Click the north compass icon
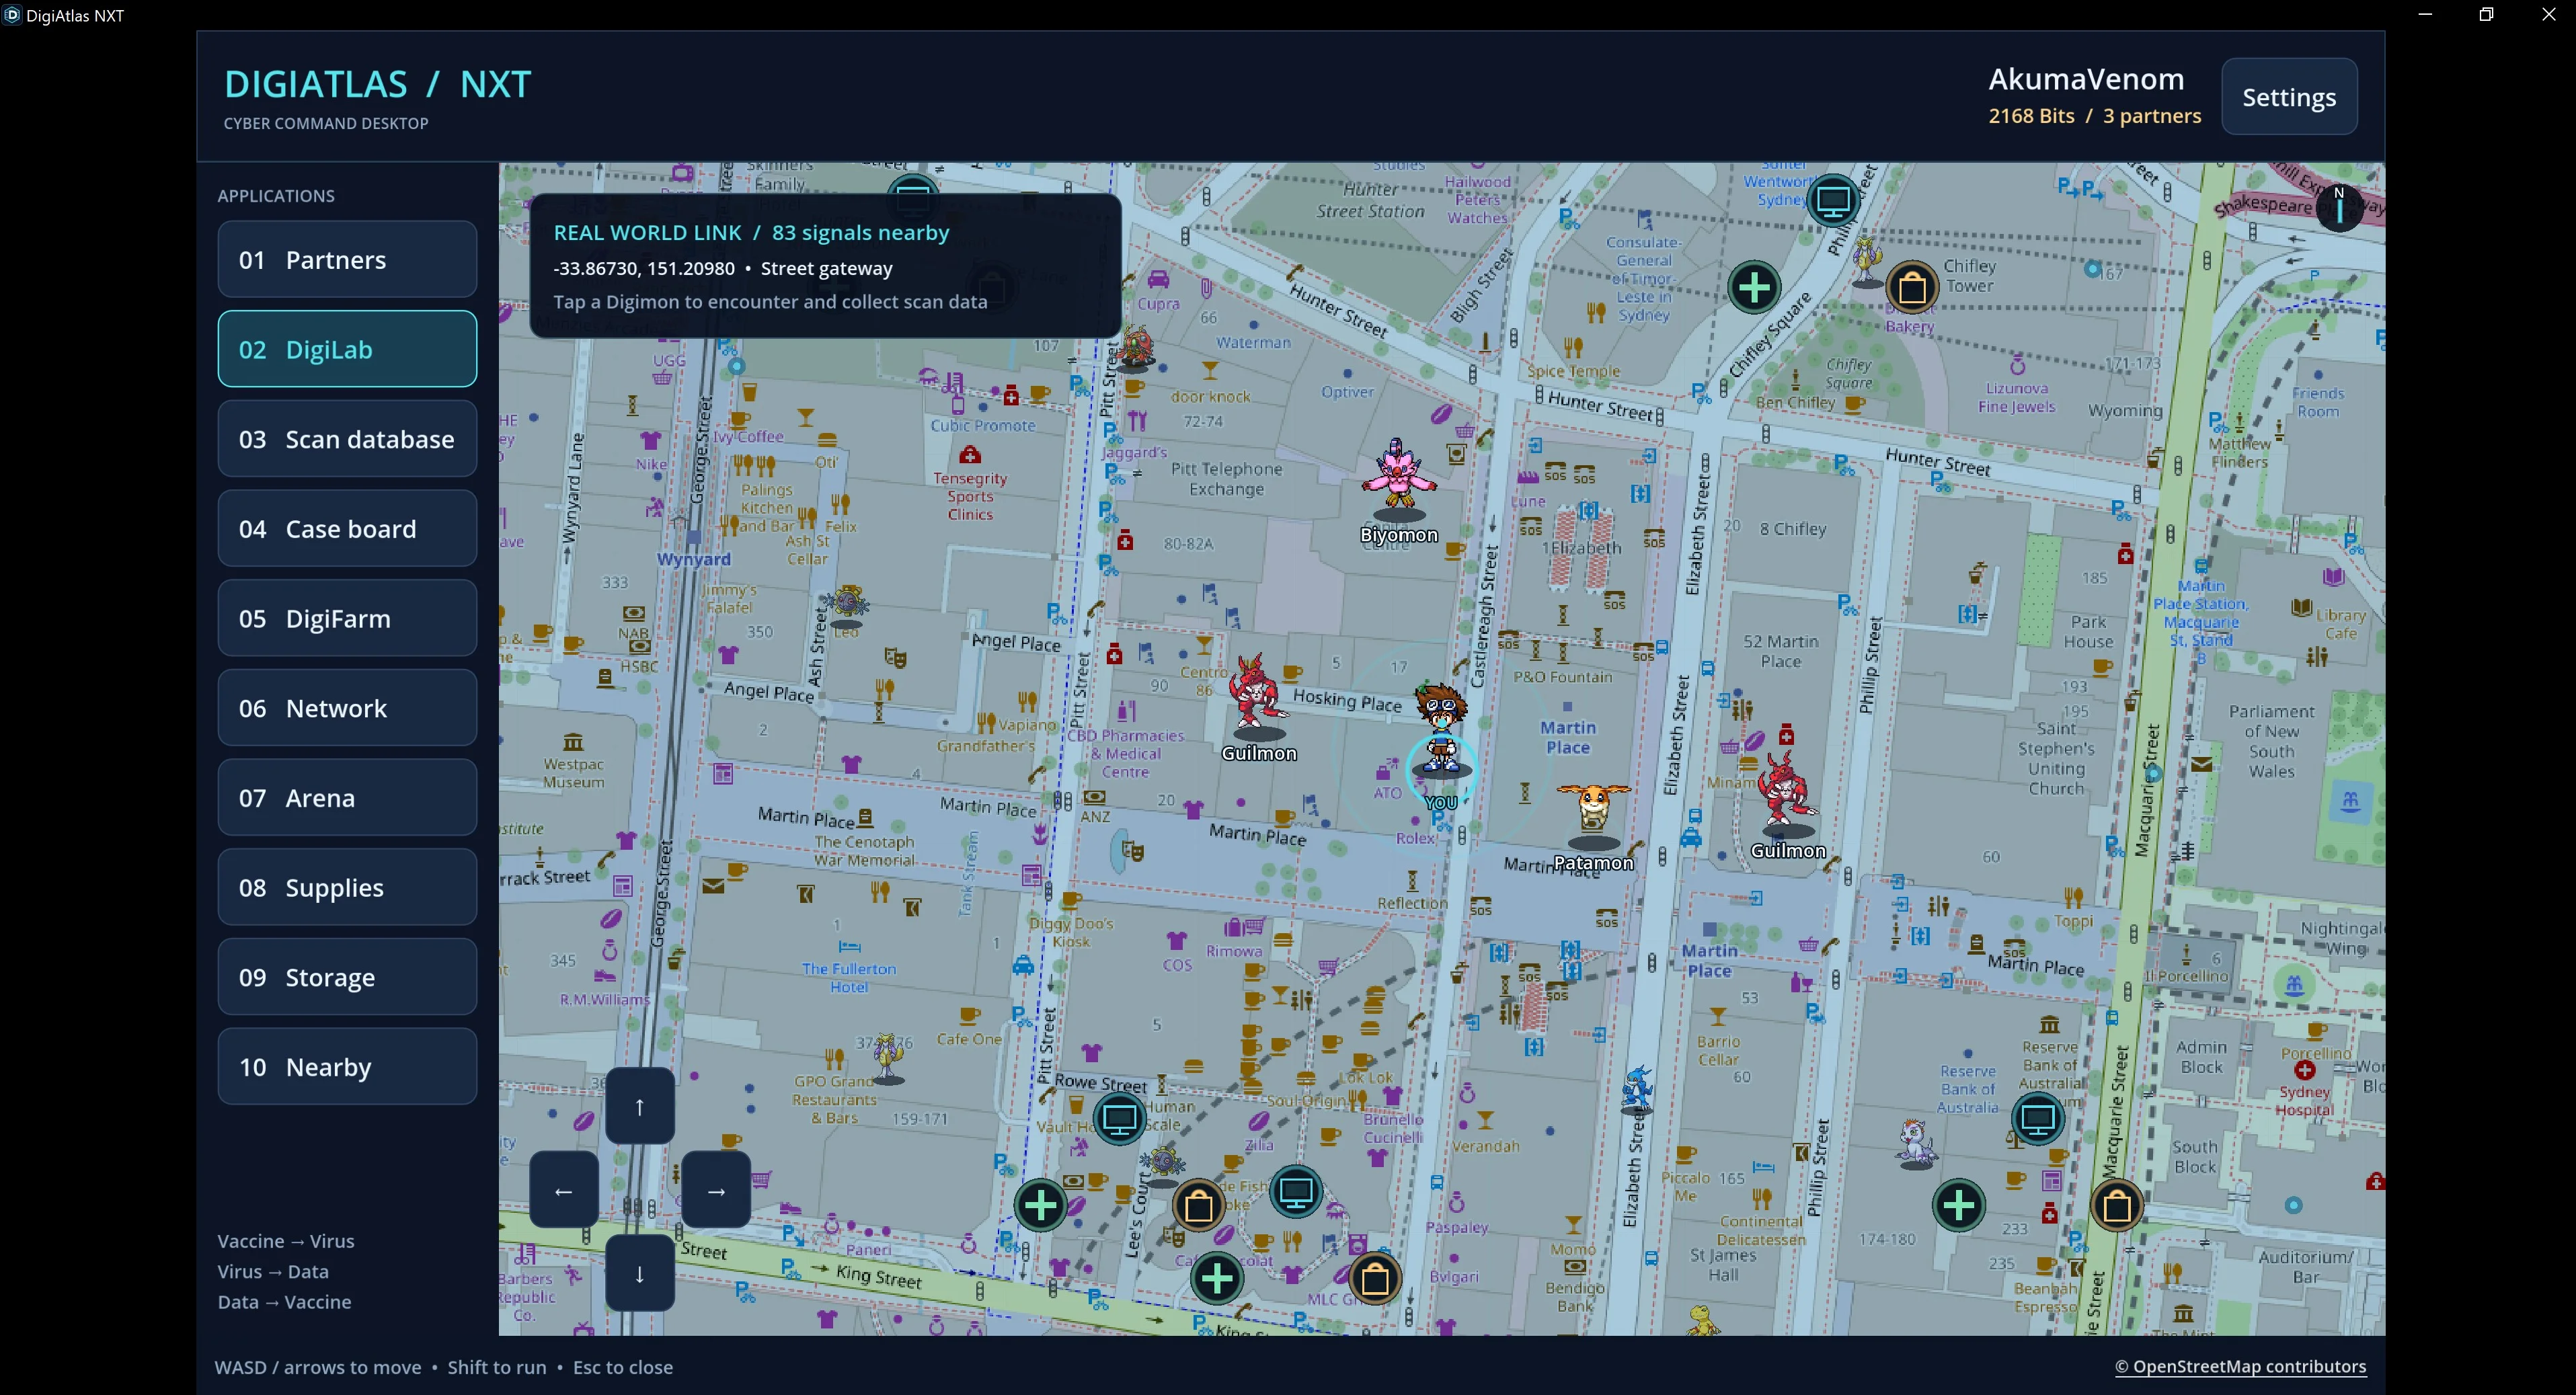This screenshot has height=1395, width=2576. click(2338, 207)
